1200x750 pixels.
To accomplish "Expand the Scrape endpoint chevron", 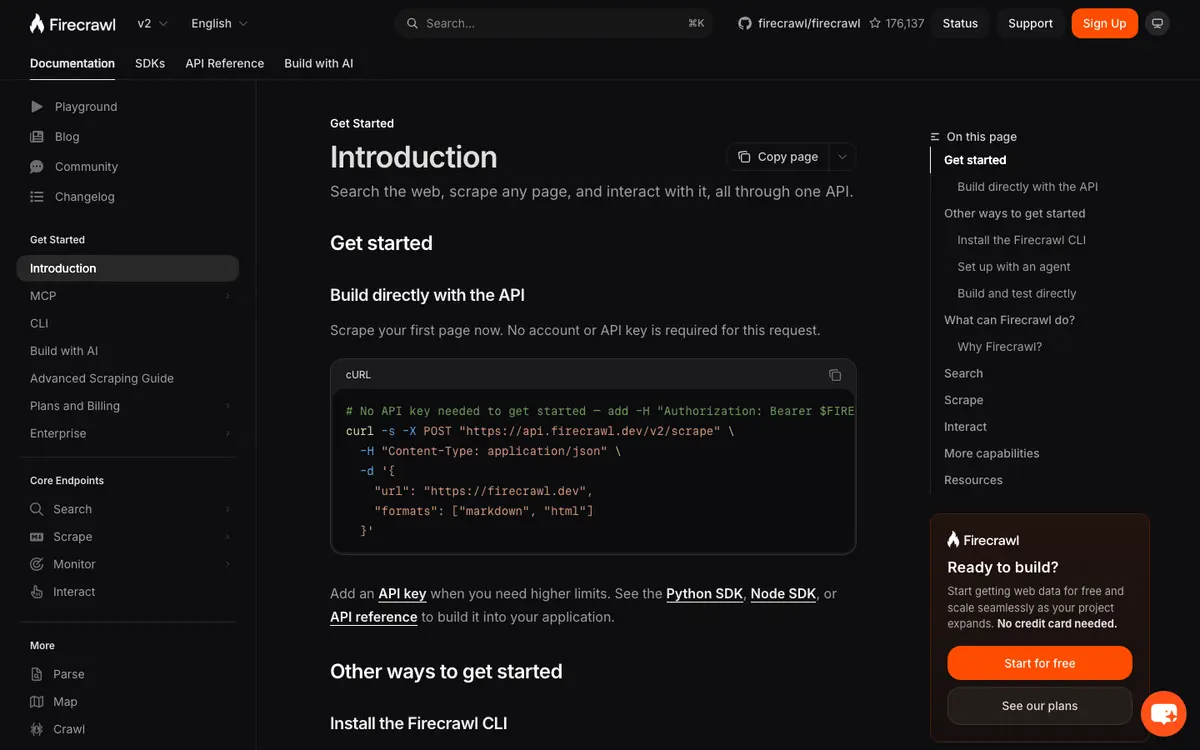I will tap(227, 537).
